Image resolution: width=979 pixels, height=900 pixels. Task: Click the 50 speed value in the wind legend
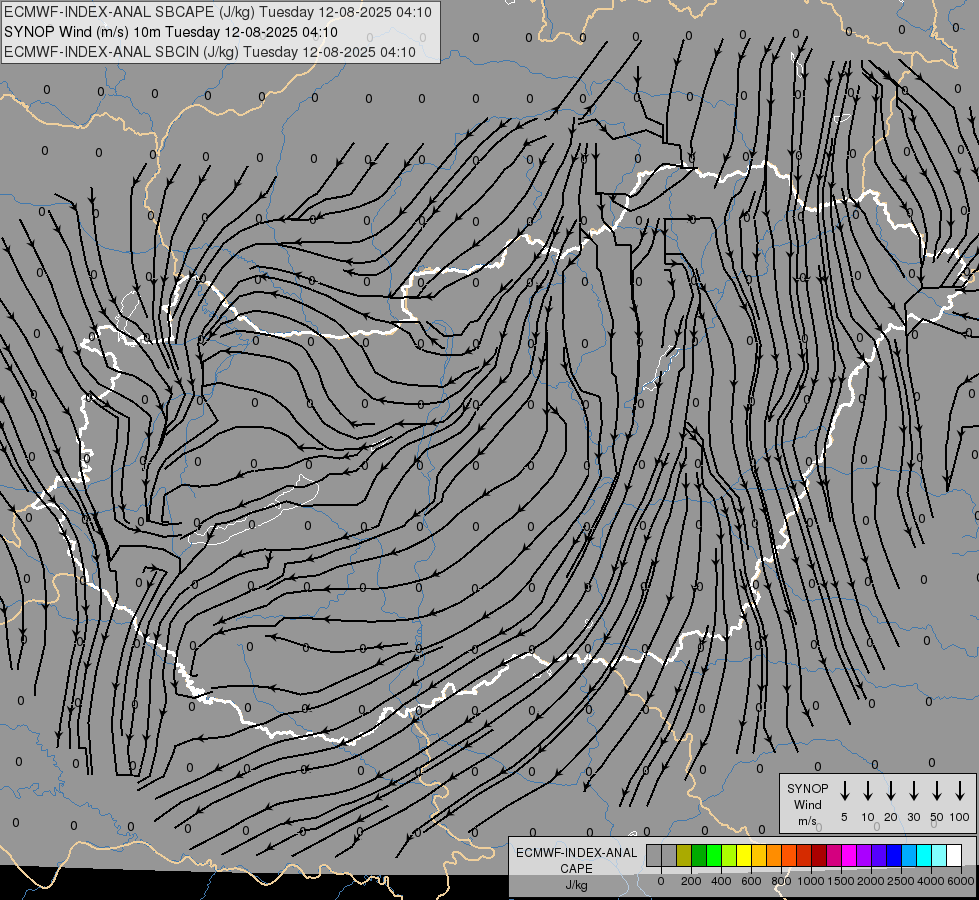click(x=937, y=817)
